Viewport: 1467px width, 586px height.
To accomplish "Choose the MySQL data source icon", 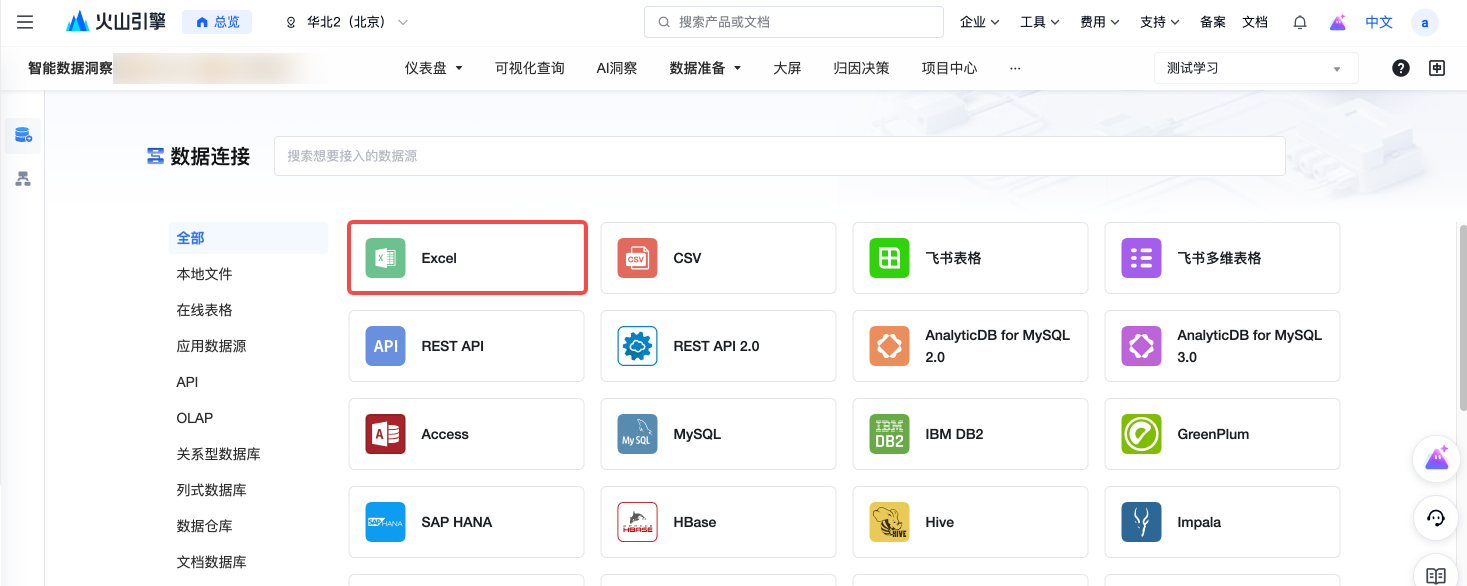I will [637, 434].
